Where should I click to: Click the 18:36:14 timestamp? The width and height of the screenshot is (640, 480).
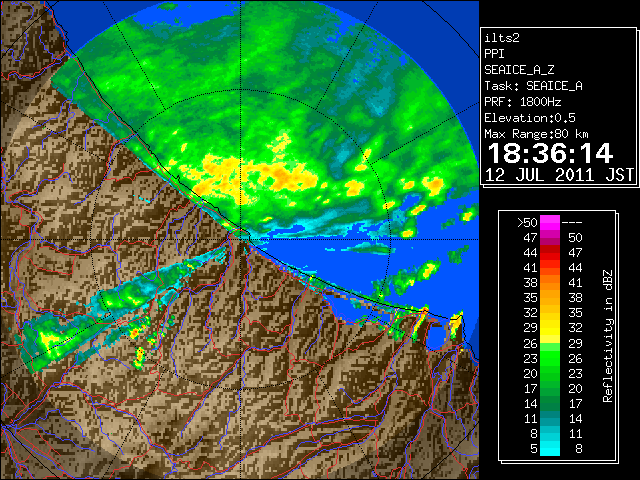point(550,153)
